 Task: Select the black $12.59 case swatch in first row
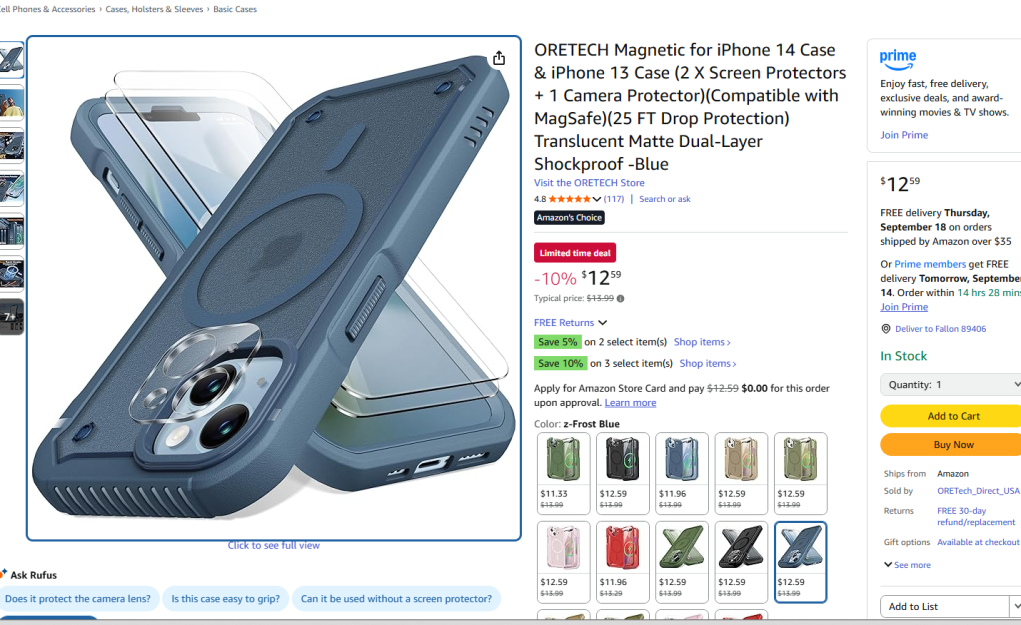tap(622, 473)
